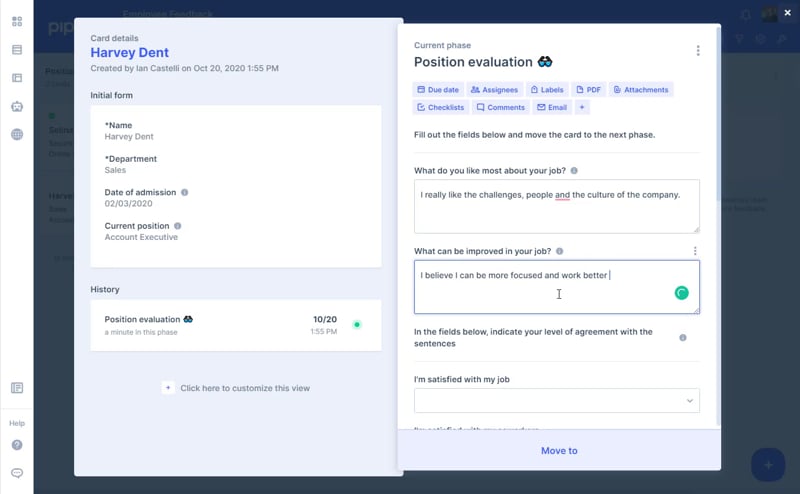Image resolution: width=800 pixels, height=494 pixels.
Task: Expand 'I'm satisfied with my job' dropdown
Action: (x=557, y=401)
